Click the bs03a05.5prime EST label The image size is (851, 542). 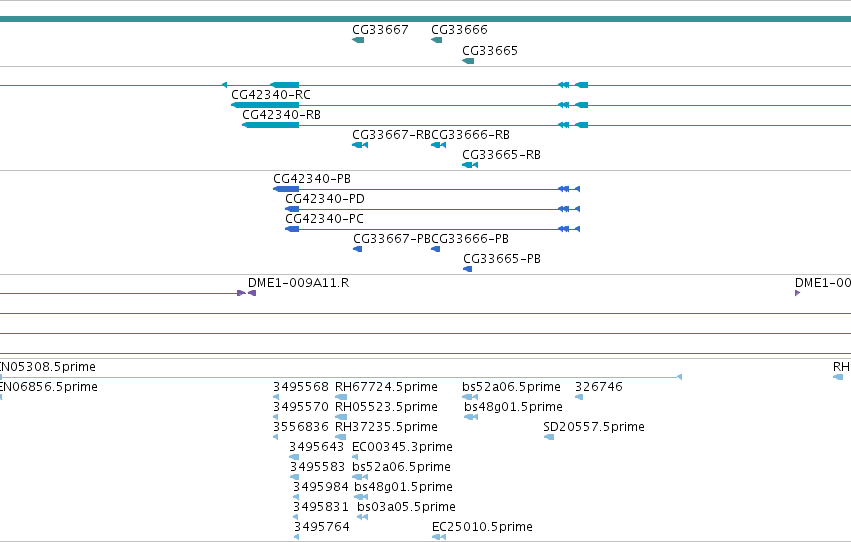click(x=407, y=507)
